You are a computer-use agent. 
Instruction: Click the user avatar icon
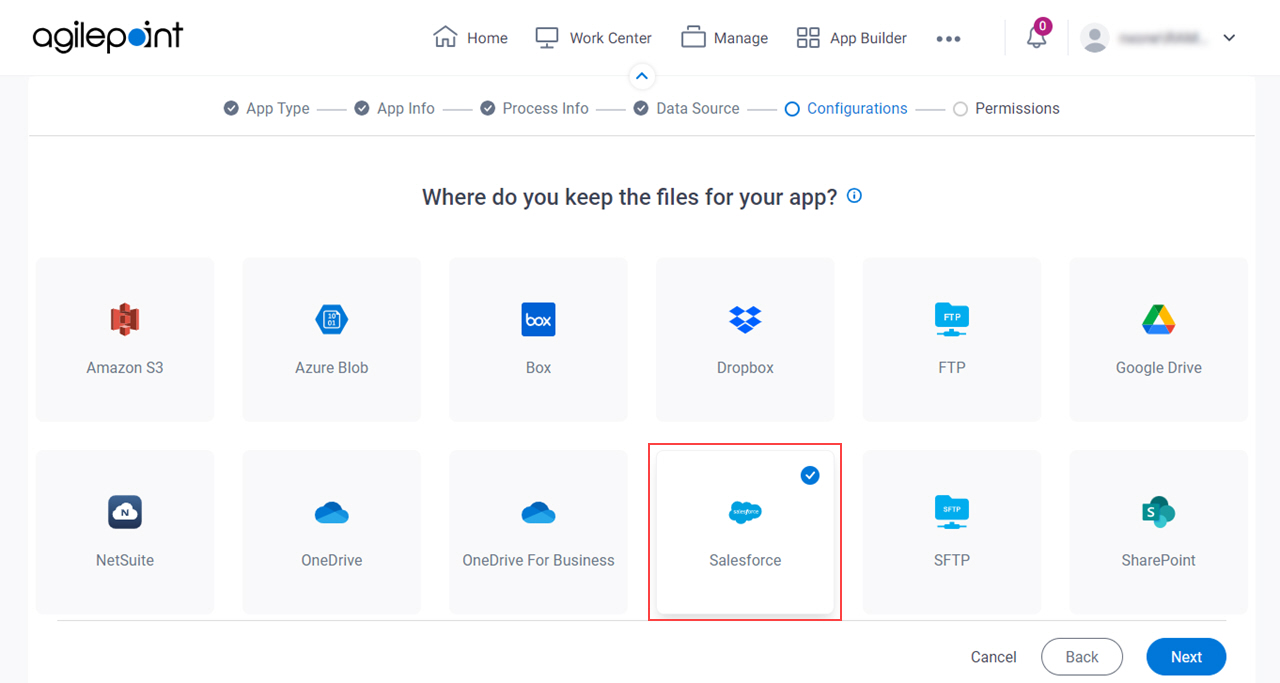point(1095,38)
